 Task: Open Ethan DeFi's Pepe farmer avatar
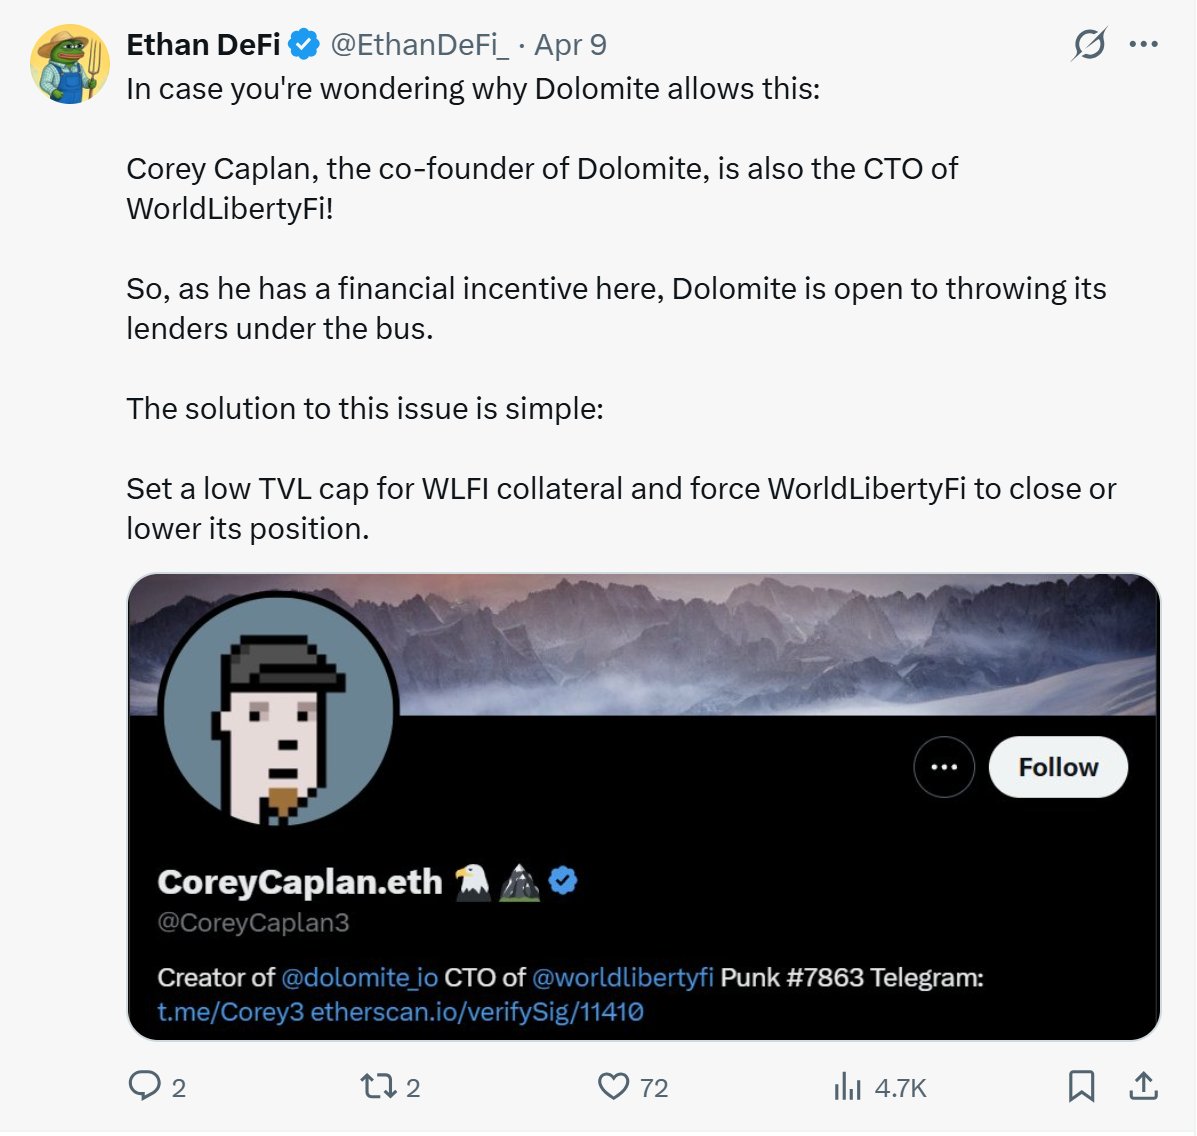click(x=70, y=65)
